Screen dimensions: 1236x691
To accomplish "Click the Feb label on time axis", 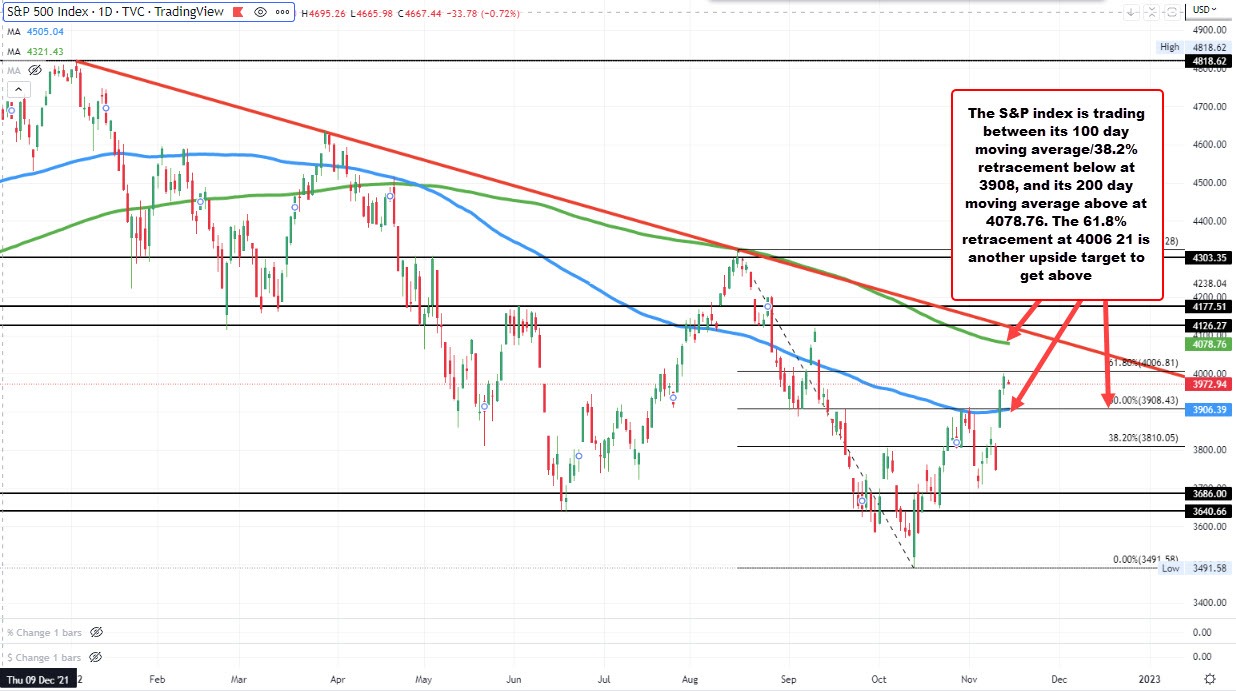I will click(x=157, y=680).
